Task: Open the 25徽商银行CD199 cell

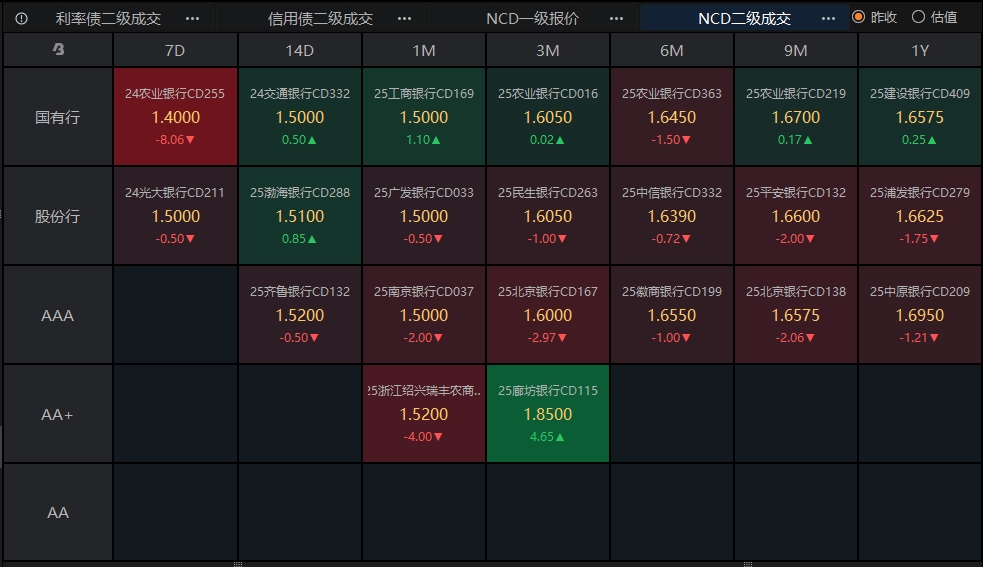Action: (x=672, y=315)
